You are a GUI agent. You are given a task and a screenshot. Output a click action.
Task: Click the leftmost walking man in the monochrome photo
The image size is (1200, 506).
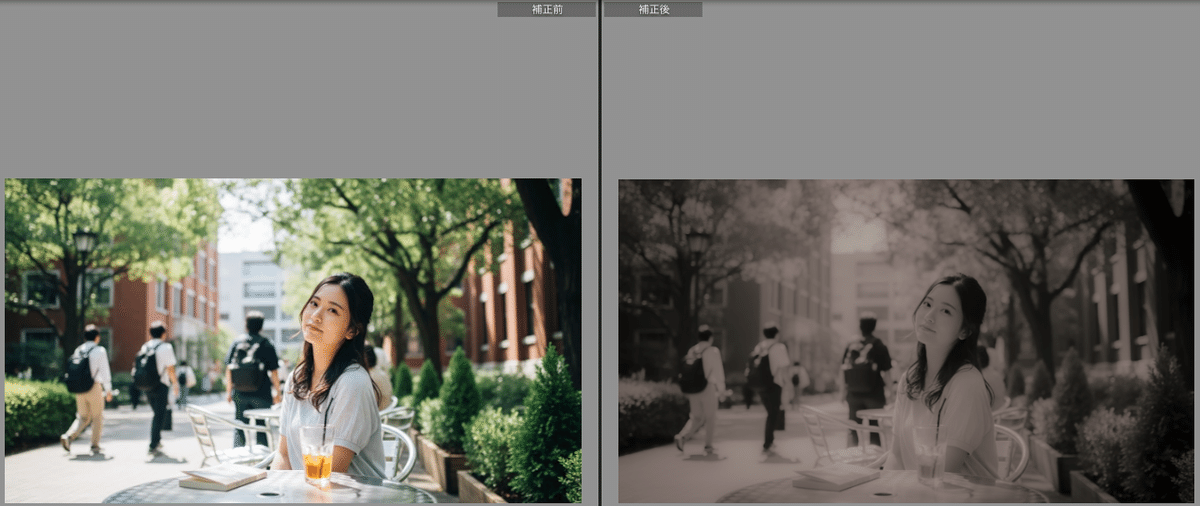point(701,385)
